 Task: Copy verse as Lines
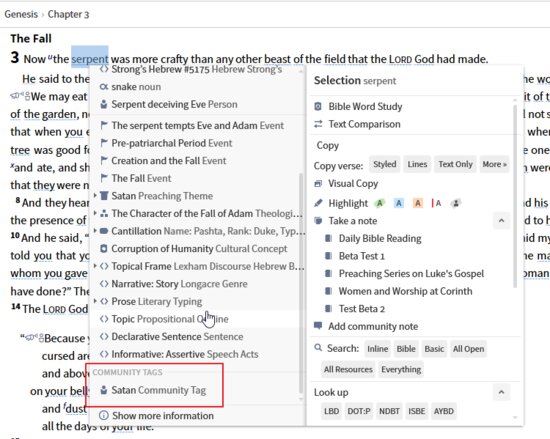417,164
